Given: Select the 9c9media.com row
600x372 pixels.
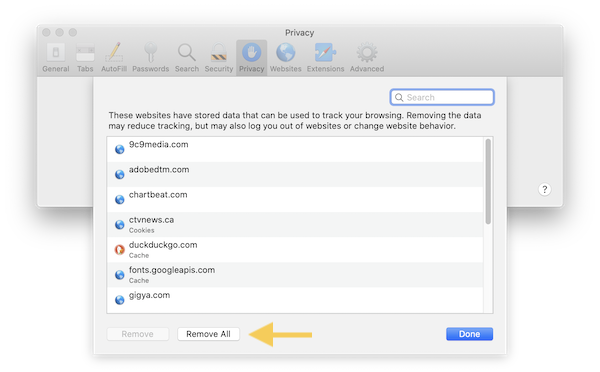Looking at the screenshot, I should (x=295, y=149).
